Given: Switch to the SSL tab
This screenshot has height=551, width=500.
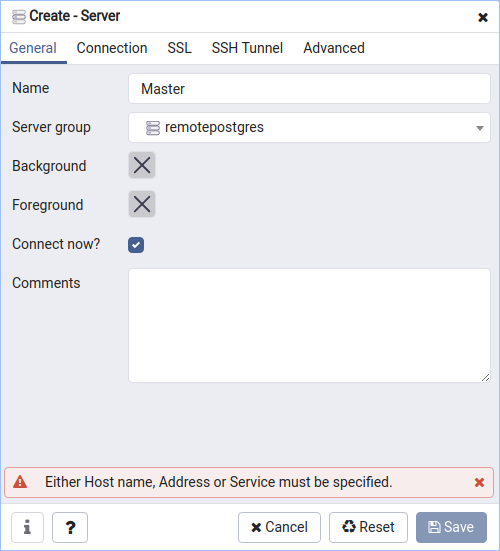Looking at the screenshot, I should point(179,48).
